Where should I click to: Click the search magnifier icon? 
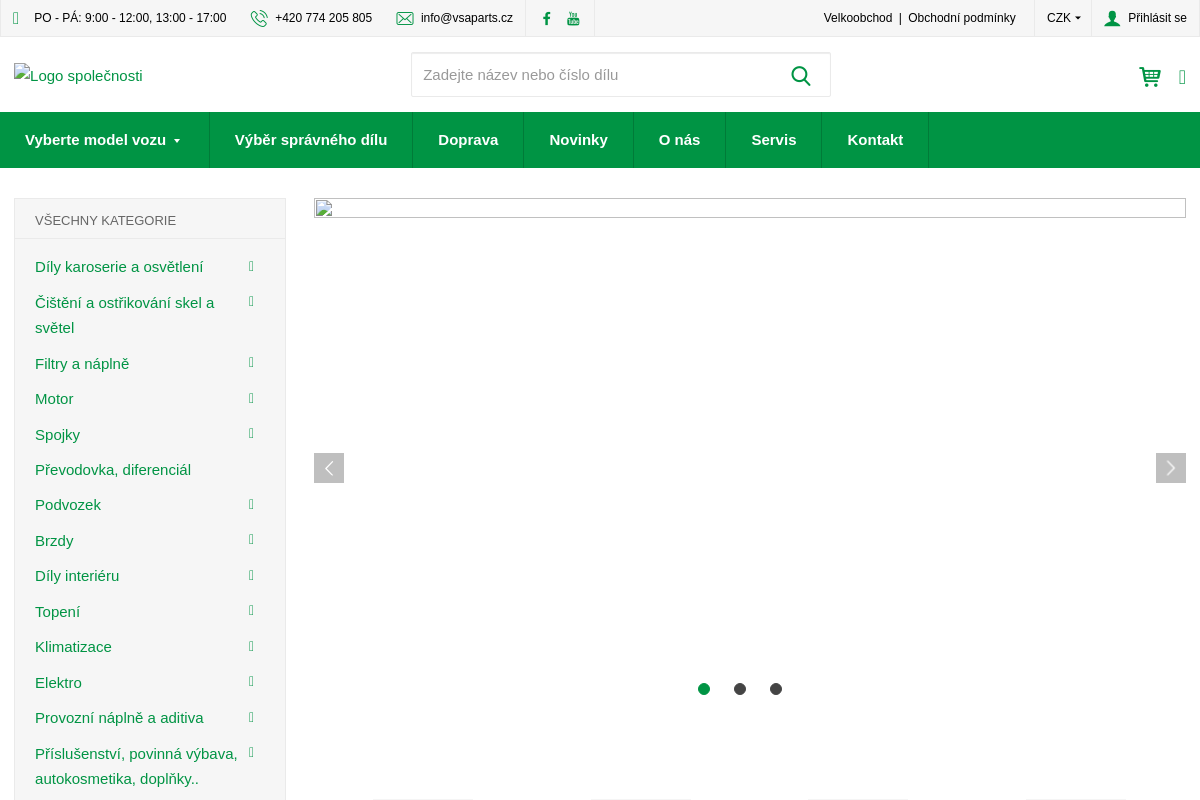800,76
